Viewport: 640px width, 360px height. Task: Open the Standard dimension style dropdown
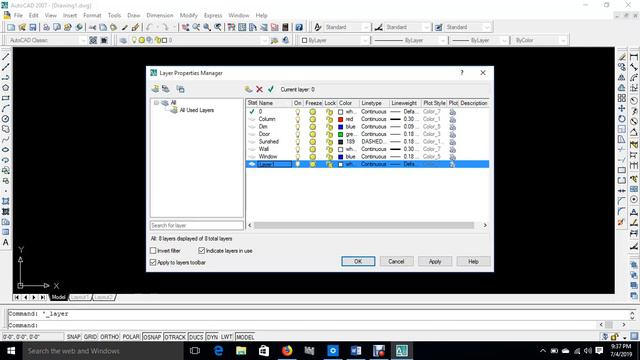click(427, 27)
